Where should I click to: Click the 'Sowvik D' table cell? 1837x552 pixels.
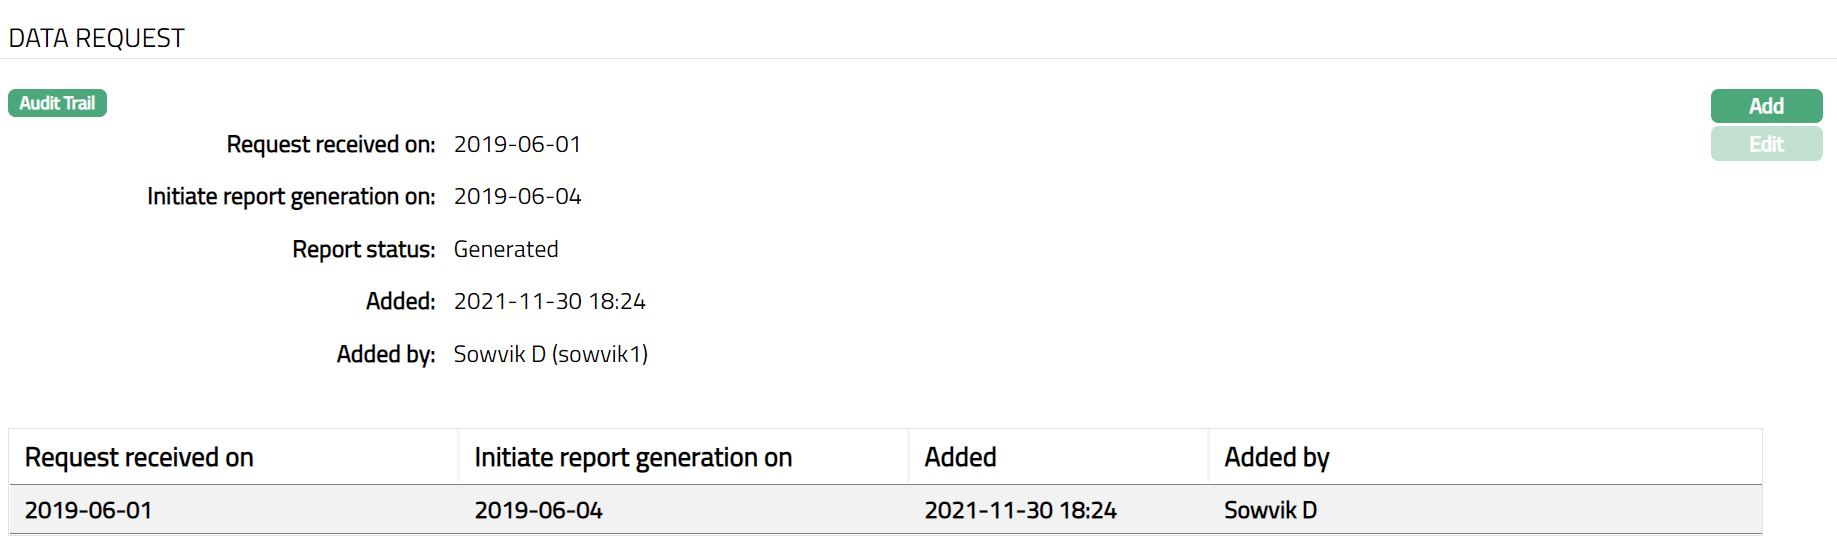1270,510
